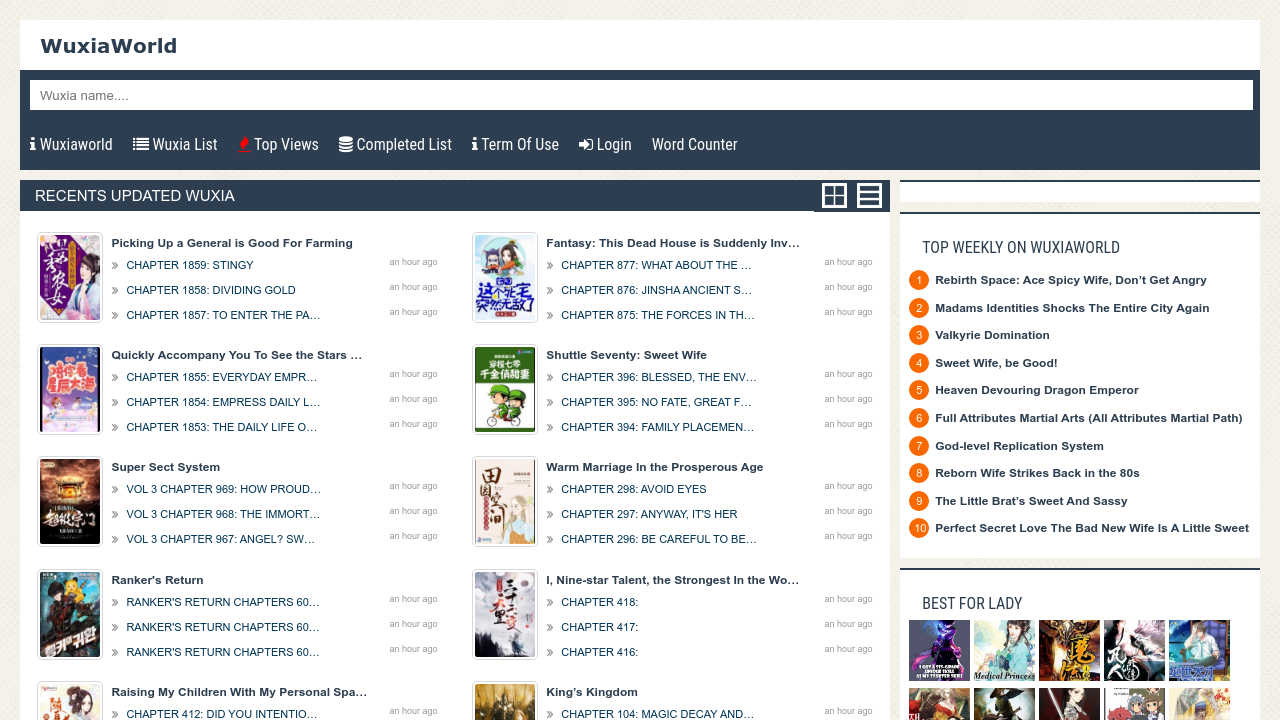This screenshot has width=1280, height=720.
Task: Open King's Kingdom title link
Action: pos(592,692)
